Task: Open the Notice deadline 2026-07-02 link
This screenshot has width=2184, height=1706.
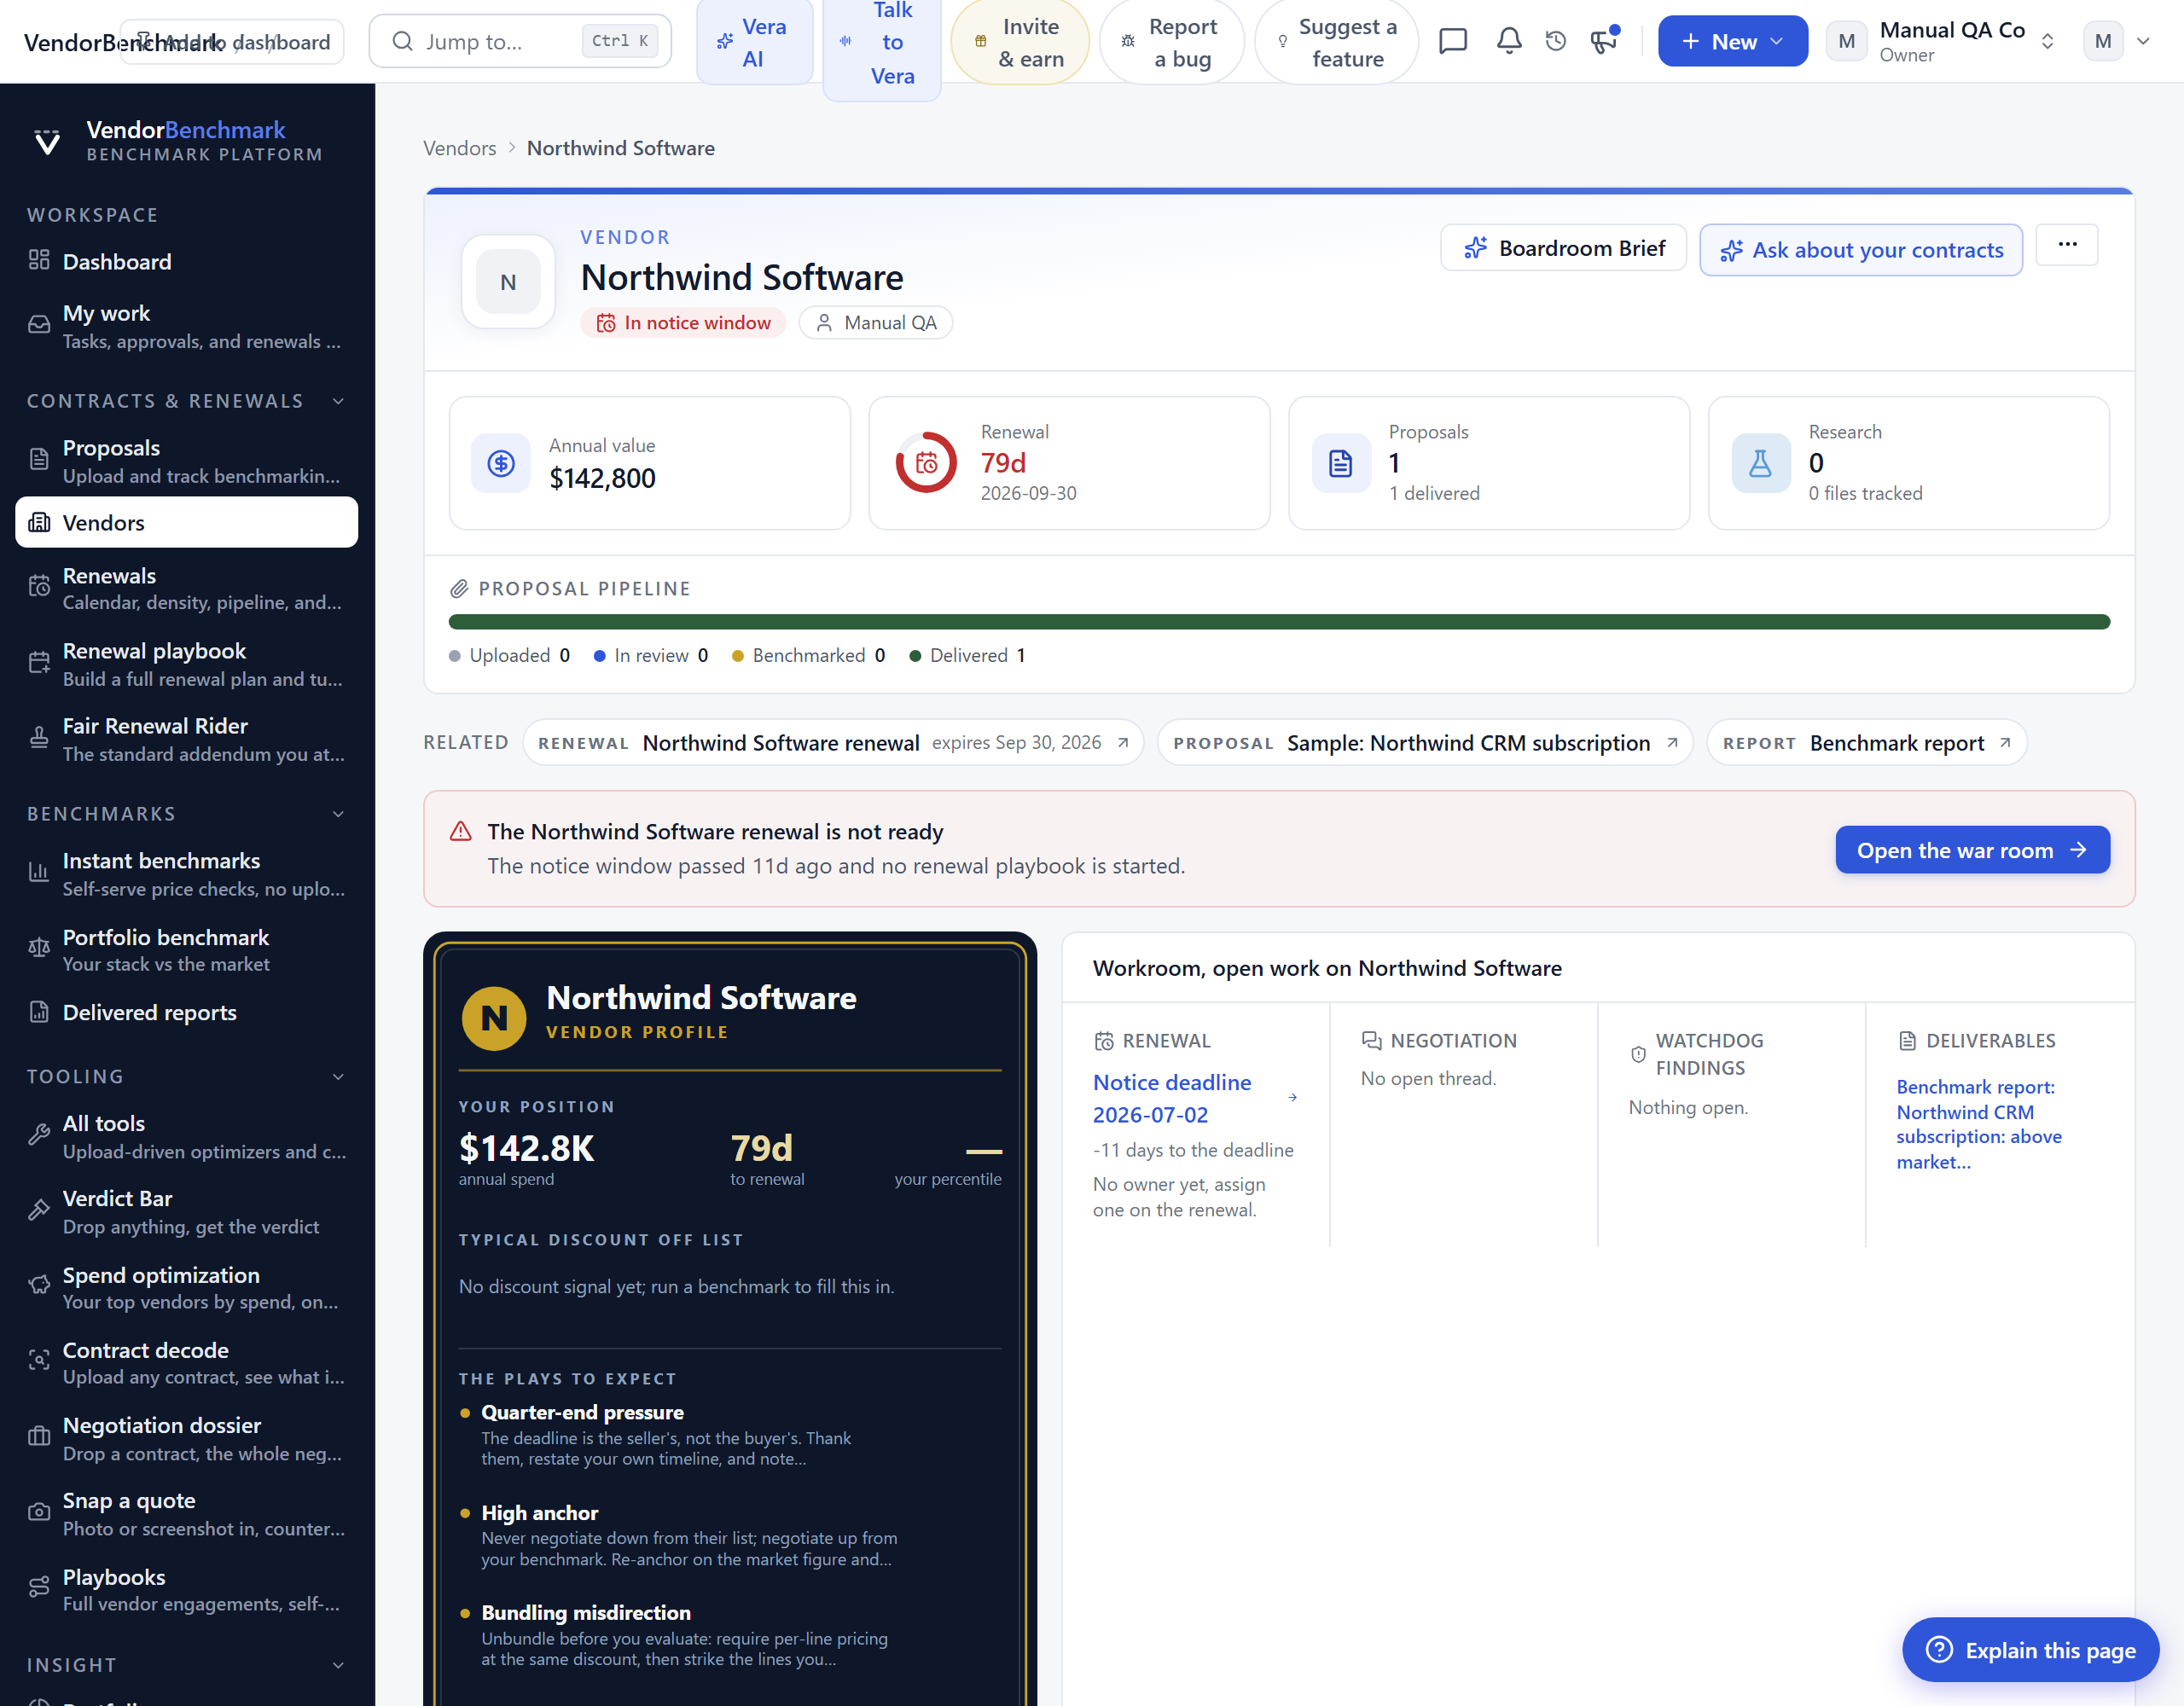Action: 1172,1098
